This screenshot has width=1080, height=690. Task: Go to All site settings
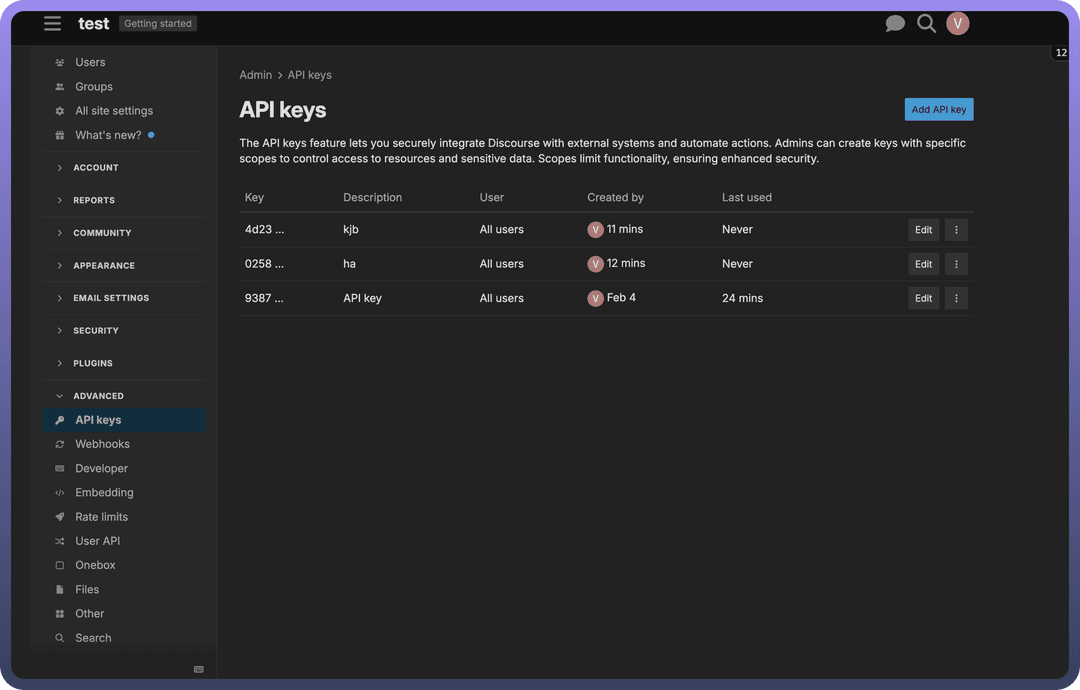(114, 111)
